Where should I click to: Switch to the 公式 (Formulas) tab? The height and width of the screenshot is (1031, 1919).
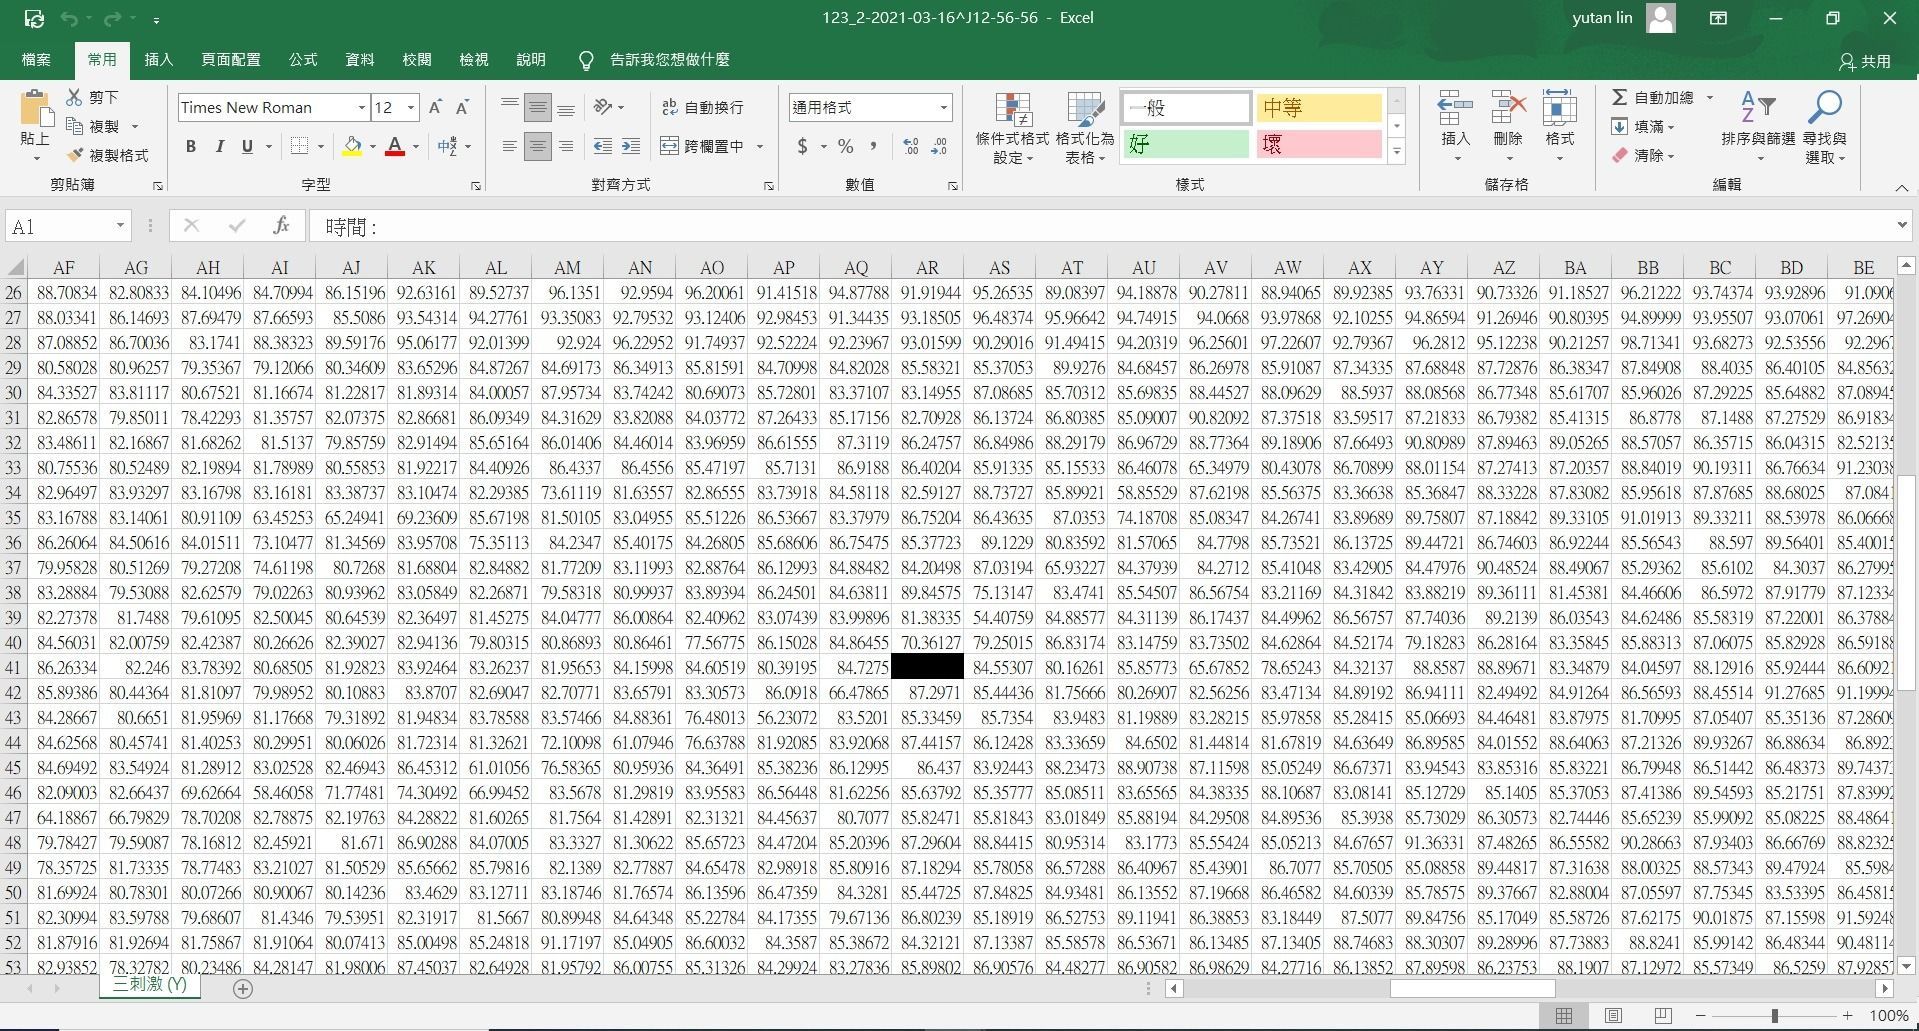[x=302, y=60]
